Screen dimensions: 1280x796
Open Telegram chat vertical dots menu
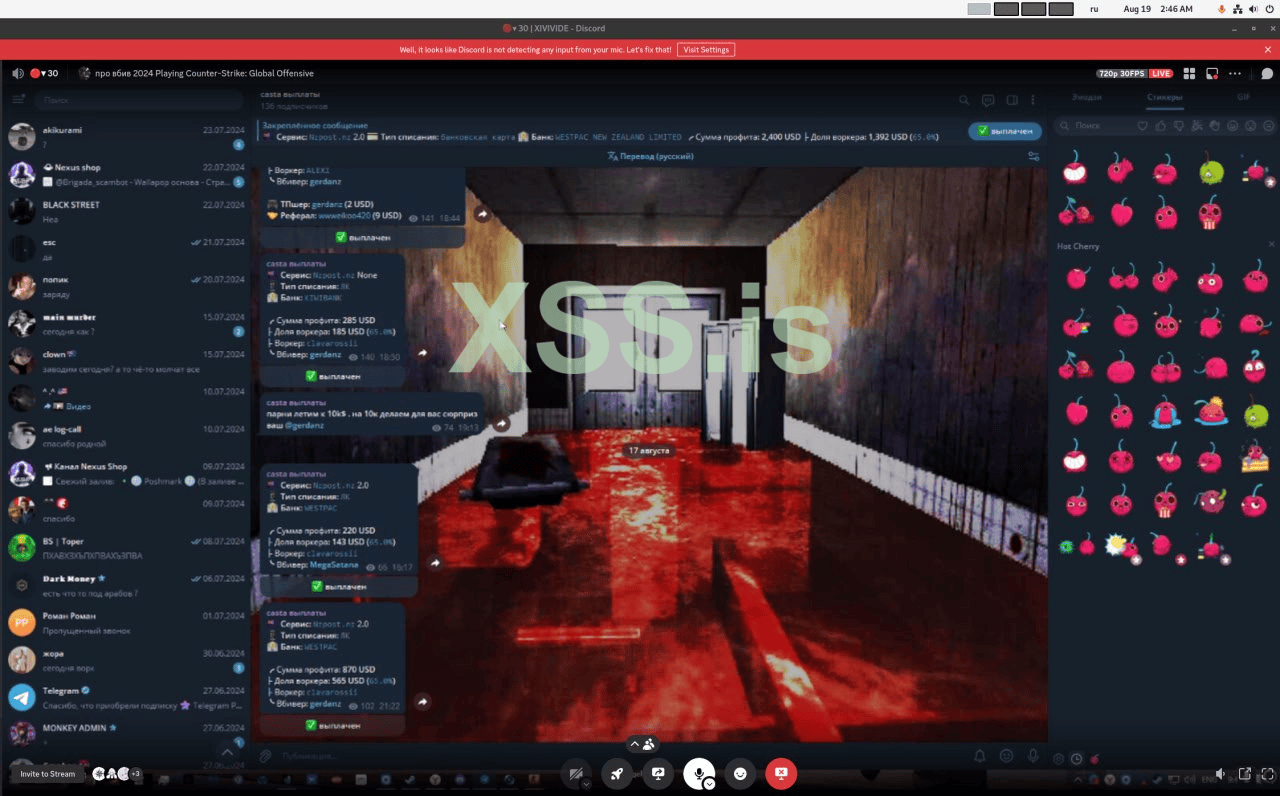pyautogui.click(x=1035, y=100)
